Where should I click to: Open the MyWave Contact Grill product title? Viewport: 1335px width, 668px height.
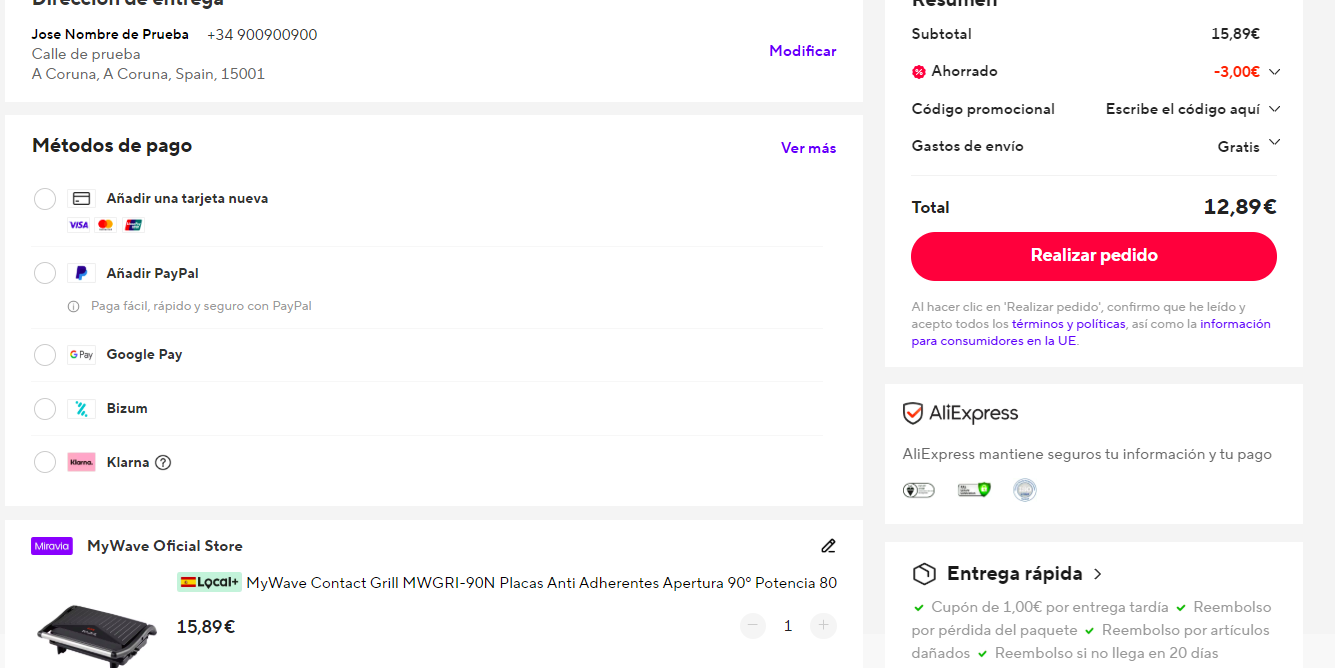tap(542, 583)
